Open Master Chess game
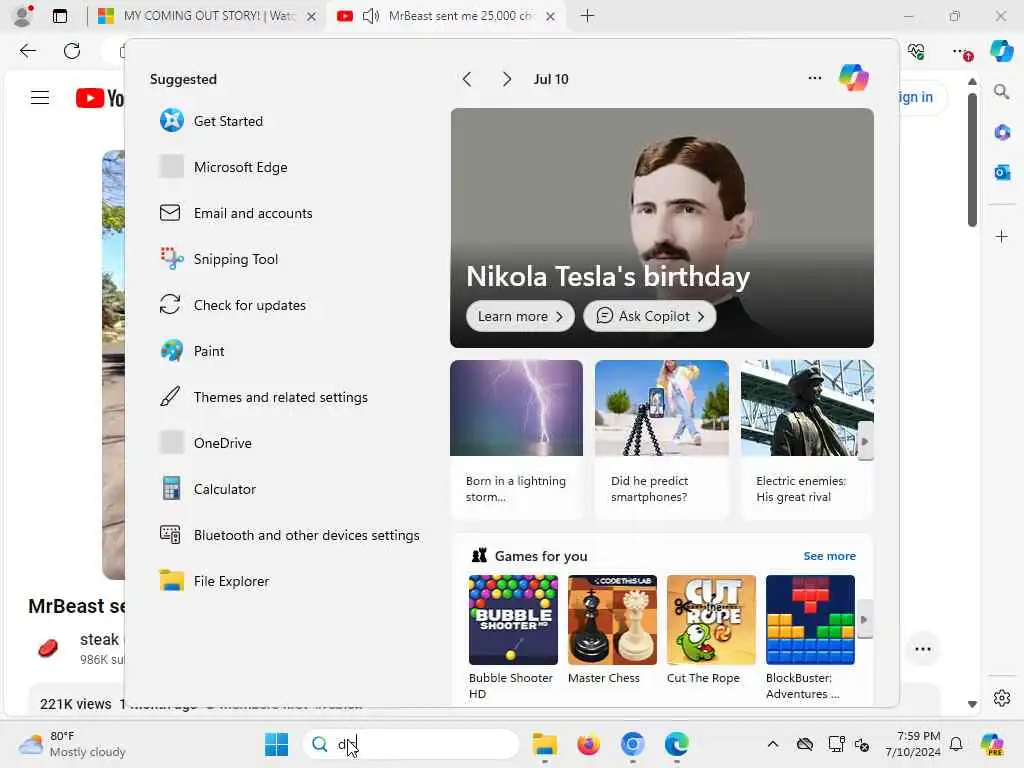Image resolution: width=1024 pixels, height=768 pixels. click(x=612, y=630)
